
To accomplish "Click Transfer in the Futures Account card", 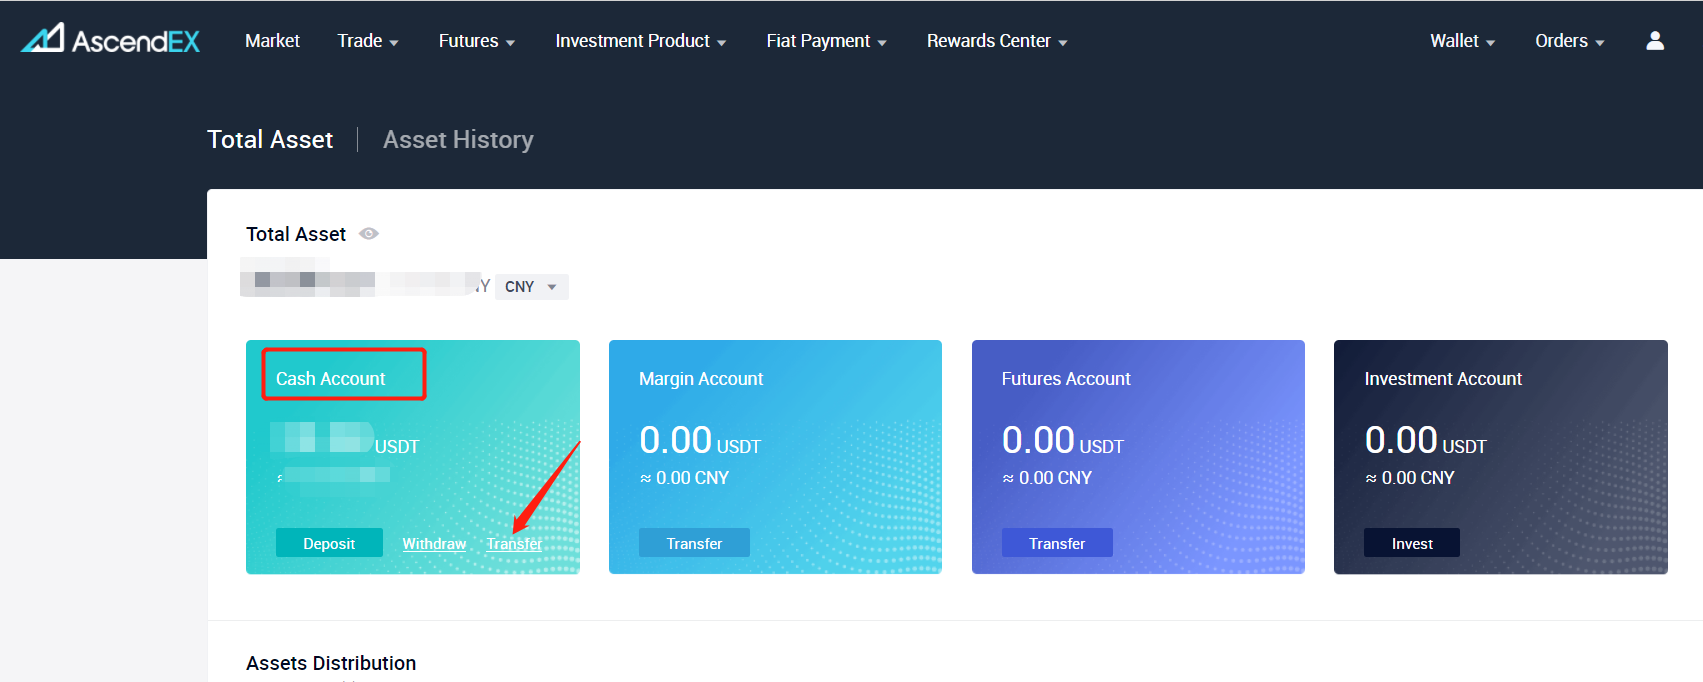I will pyautogui.click(x=1057, y=543).
